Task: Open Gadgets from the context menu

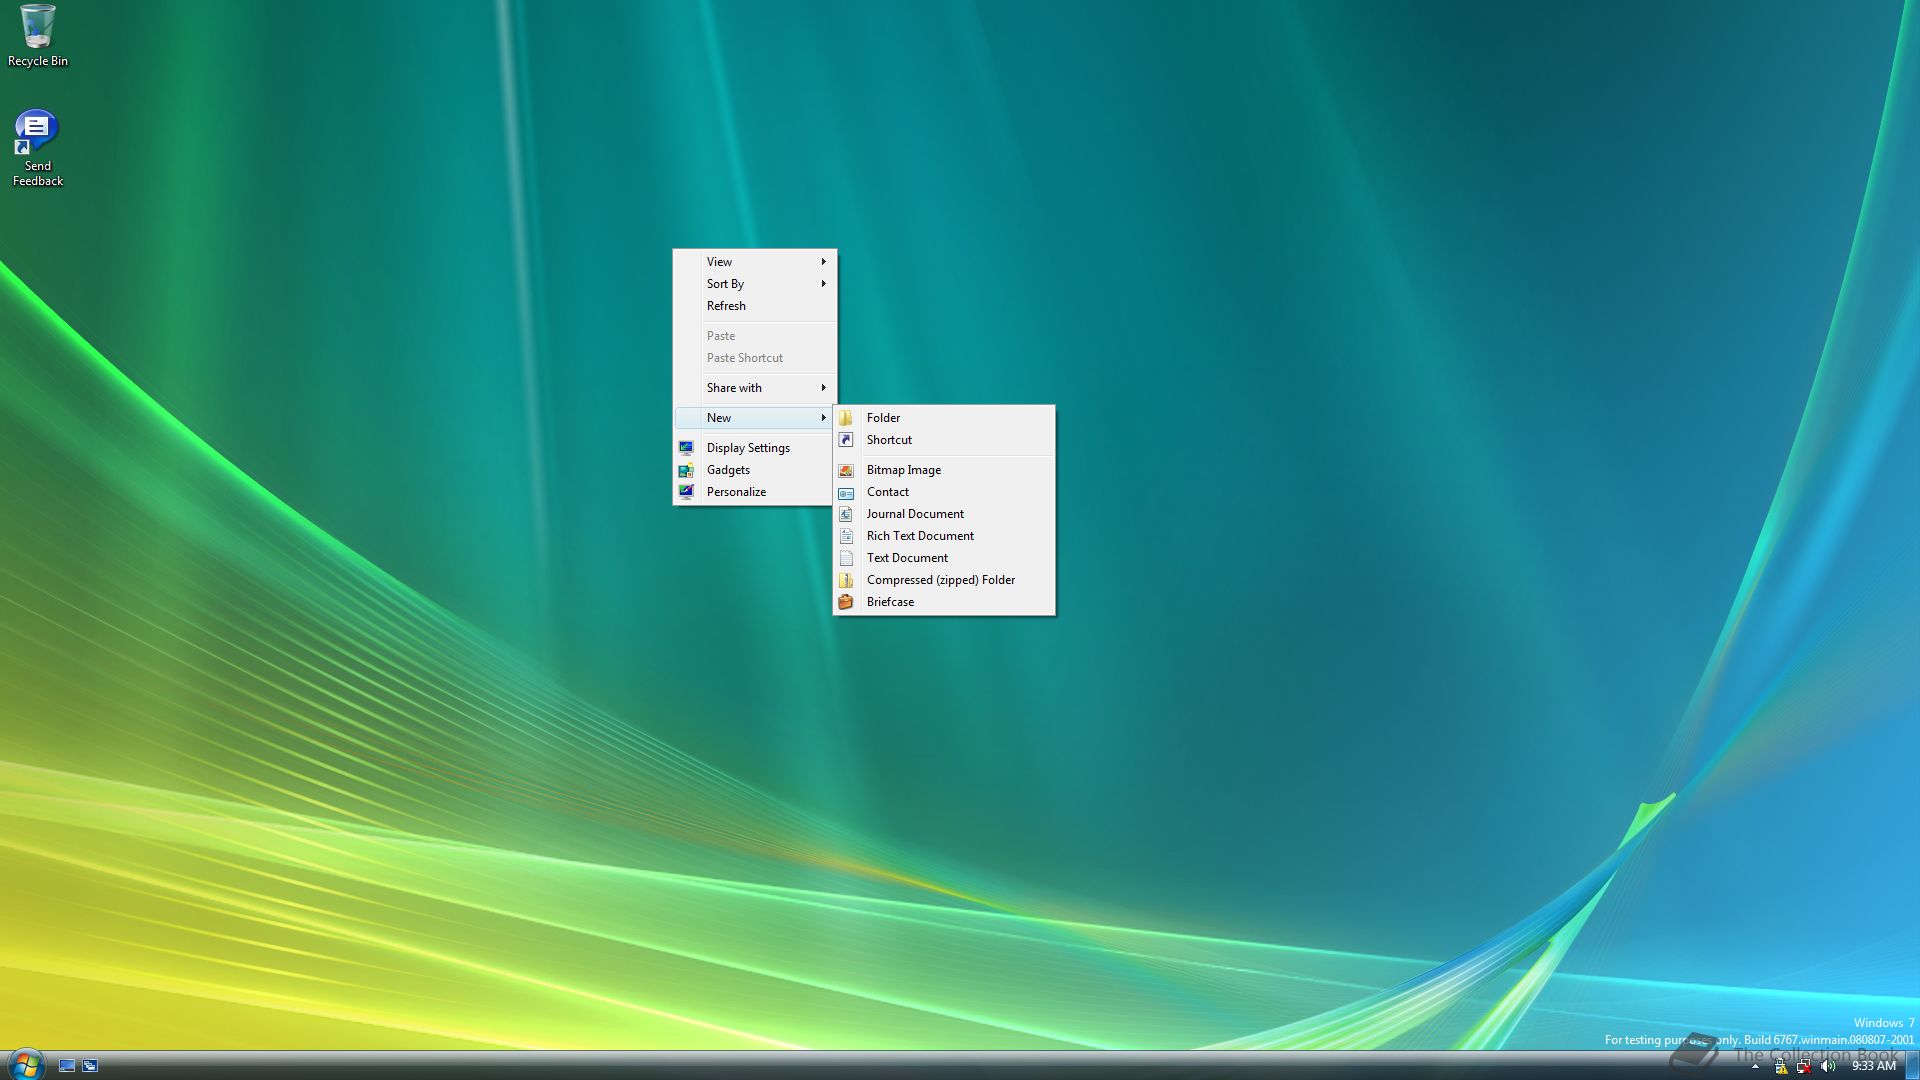Action: click(755, 470)
